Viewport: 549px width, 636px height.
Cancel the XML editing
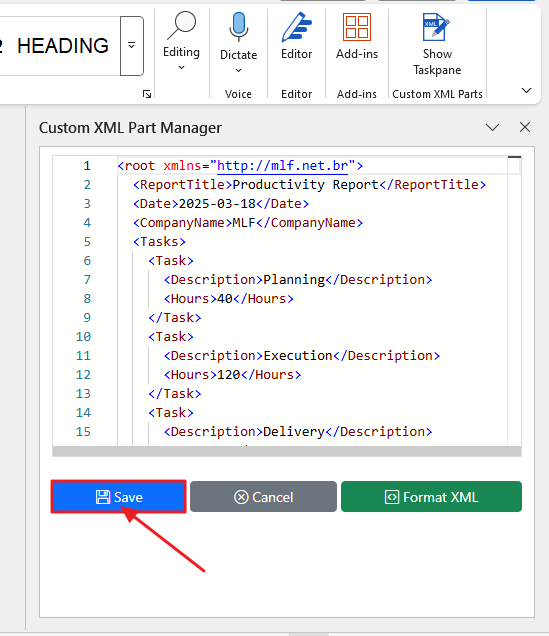pos(263,497)
